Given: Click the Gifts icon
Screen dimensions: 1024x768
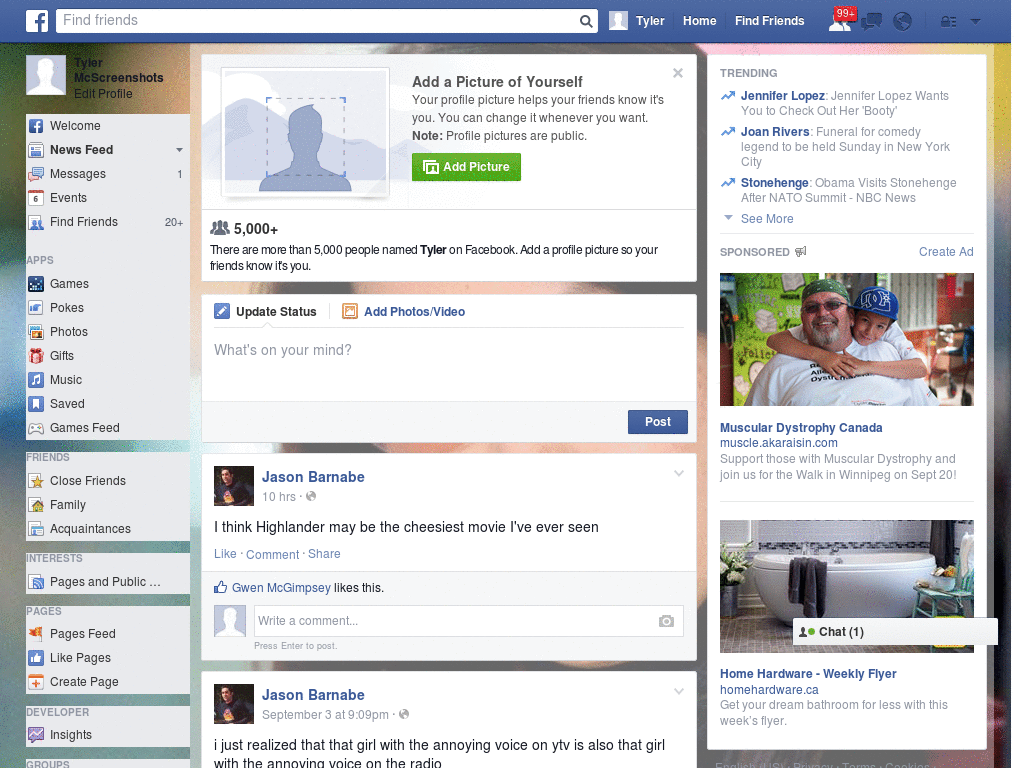Looking at the screenshot, I should pos(36,356).
